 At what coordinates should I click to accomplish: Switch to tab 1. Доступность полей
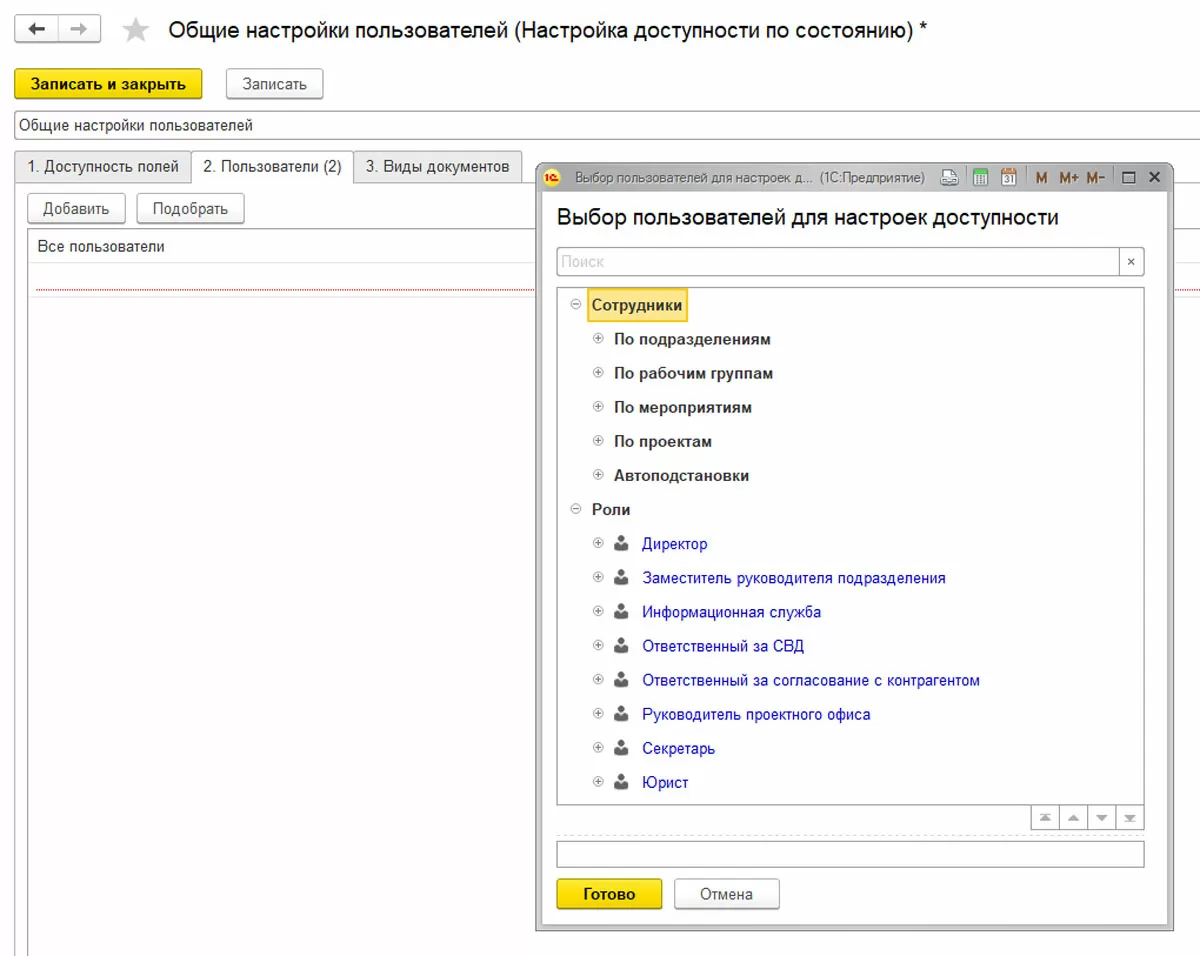tap(103, 167)
